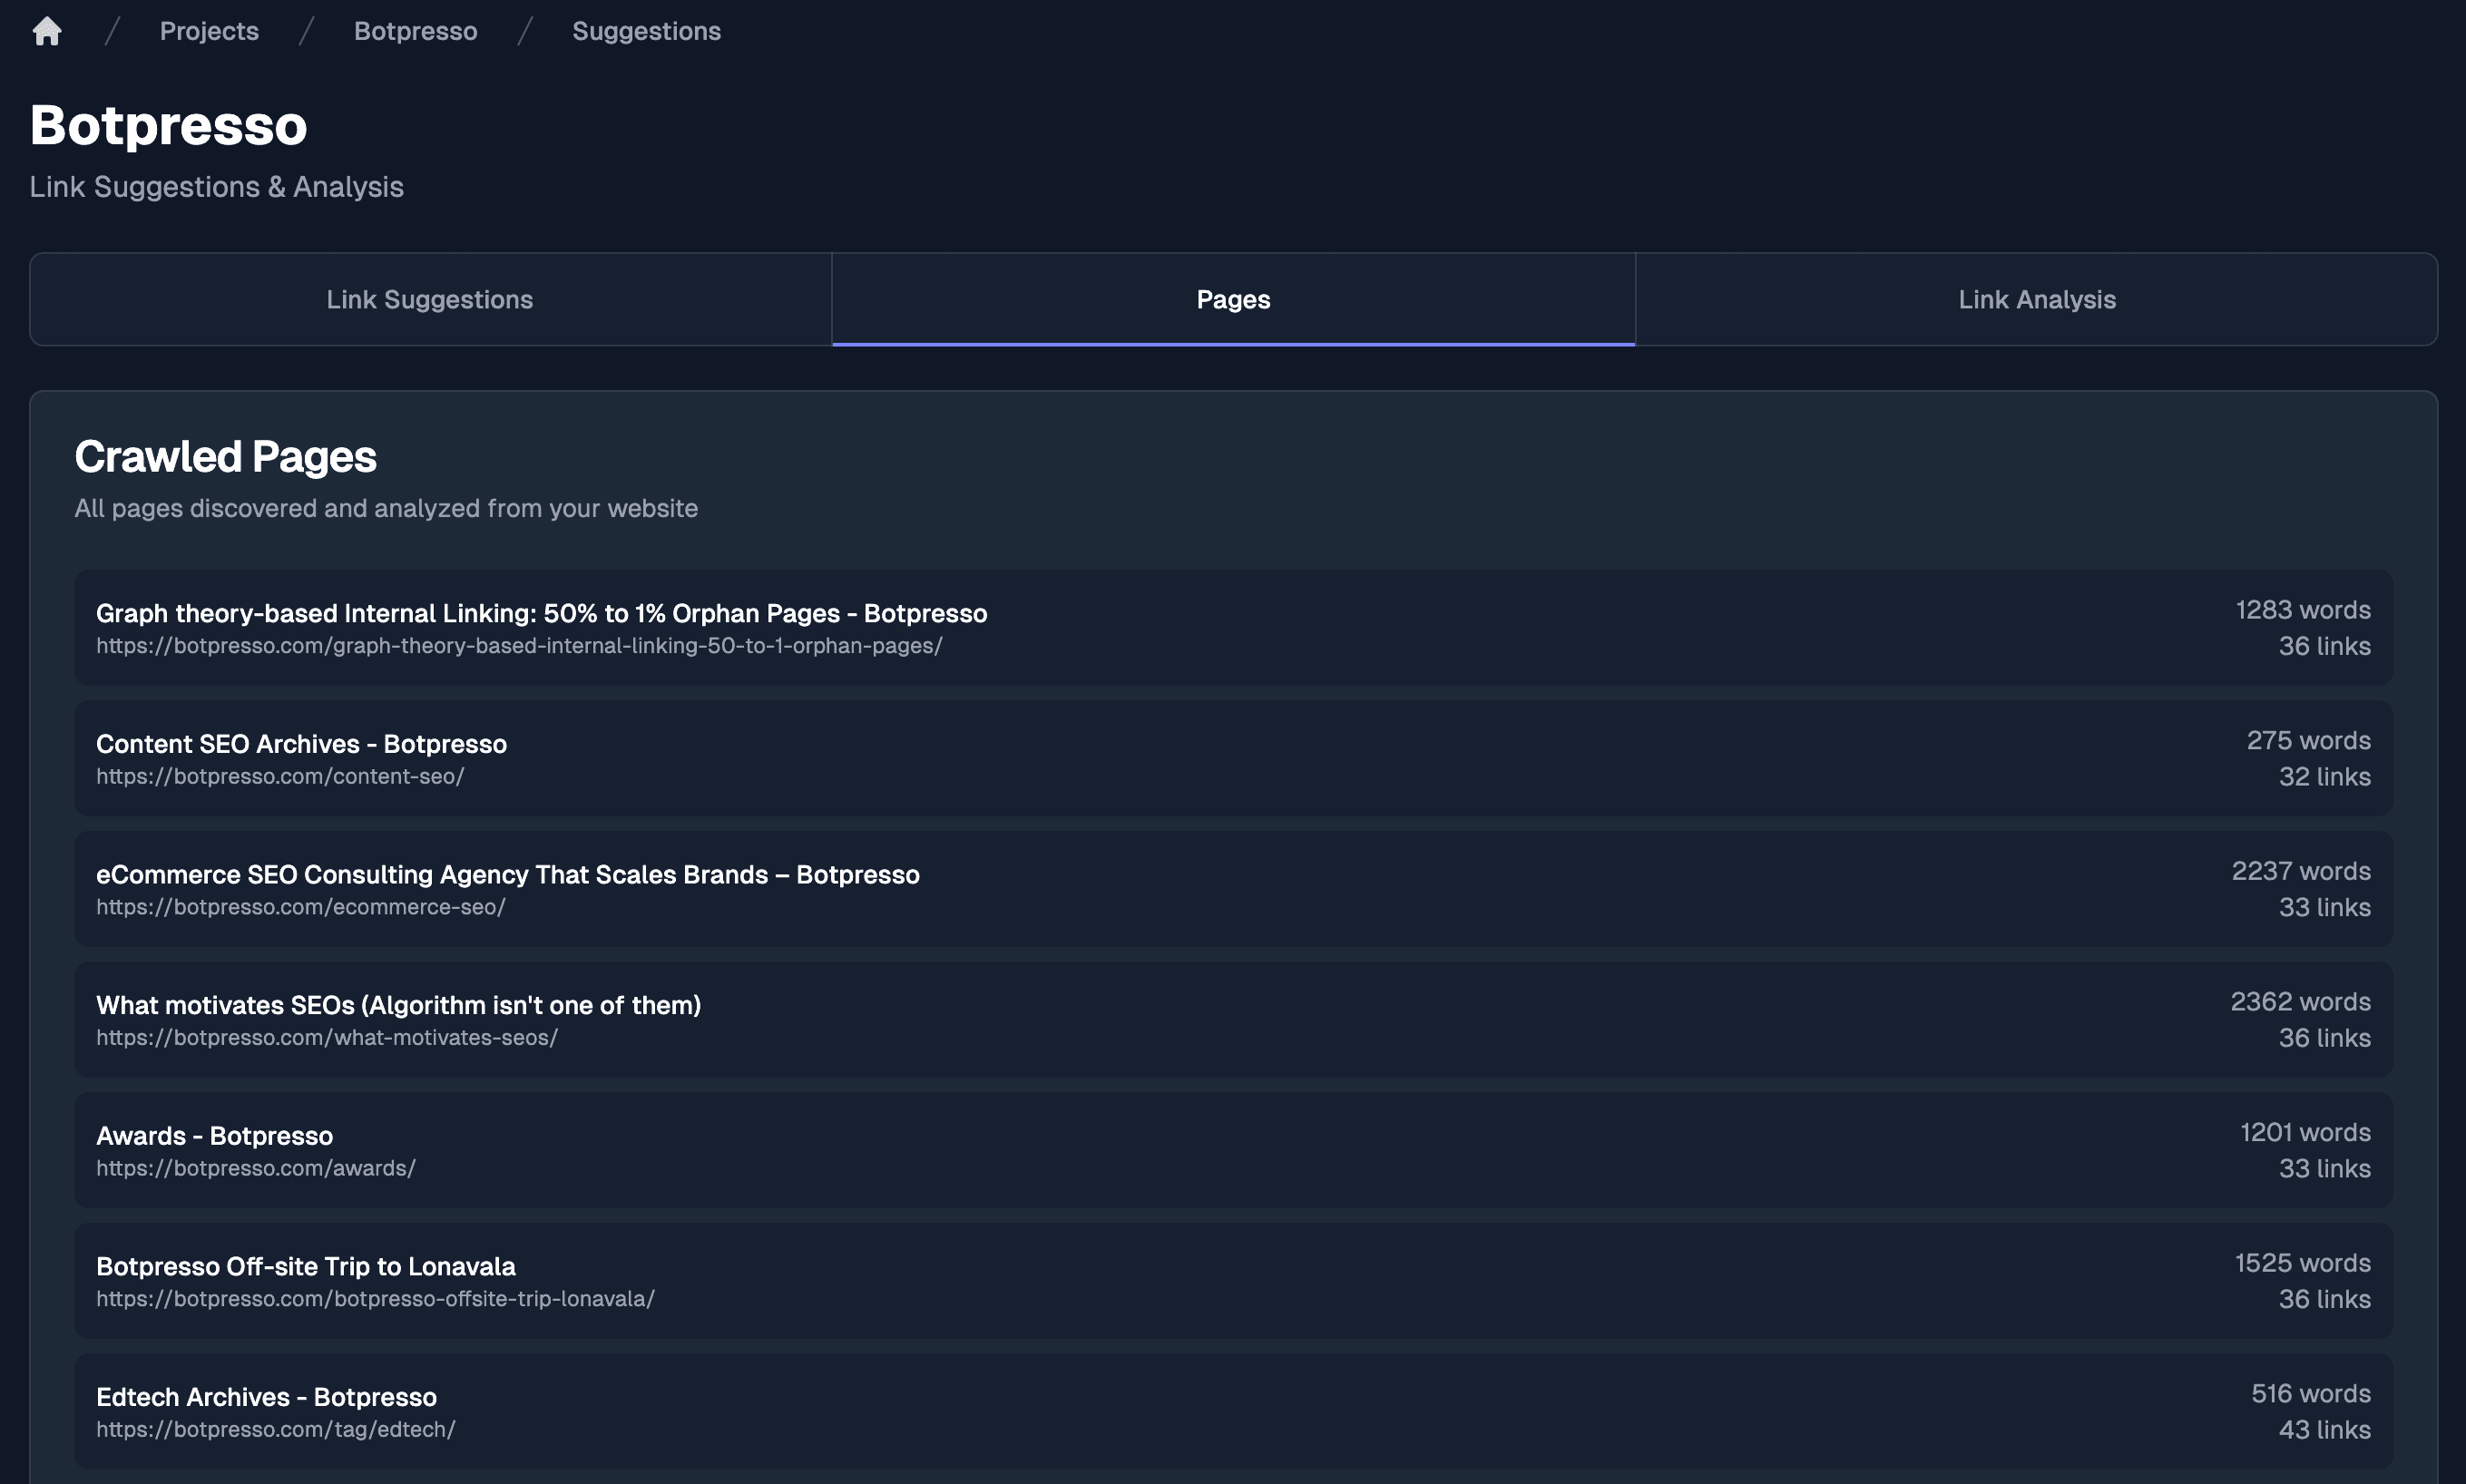Click the botpresso.com/what-motivates-seos/ URL

[327, 1038]
